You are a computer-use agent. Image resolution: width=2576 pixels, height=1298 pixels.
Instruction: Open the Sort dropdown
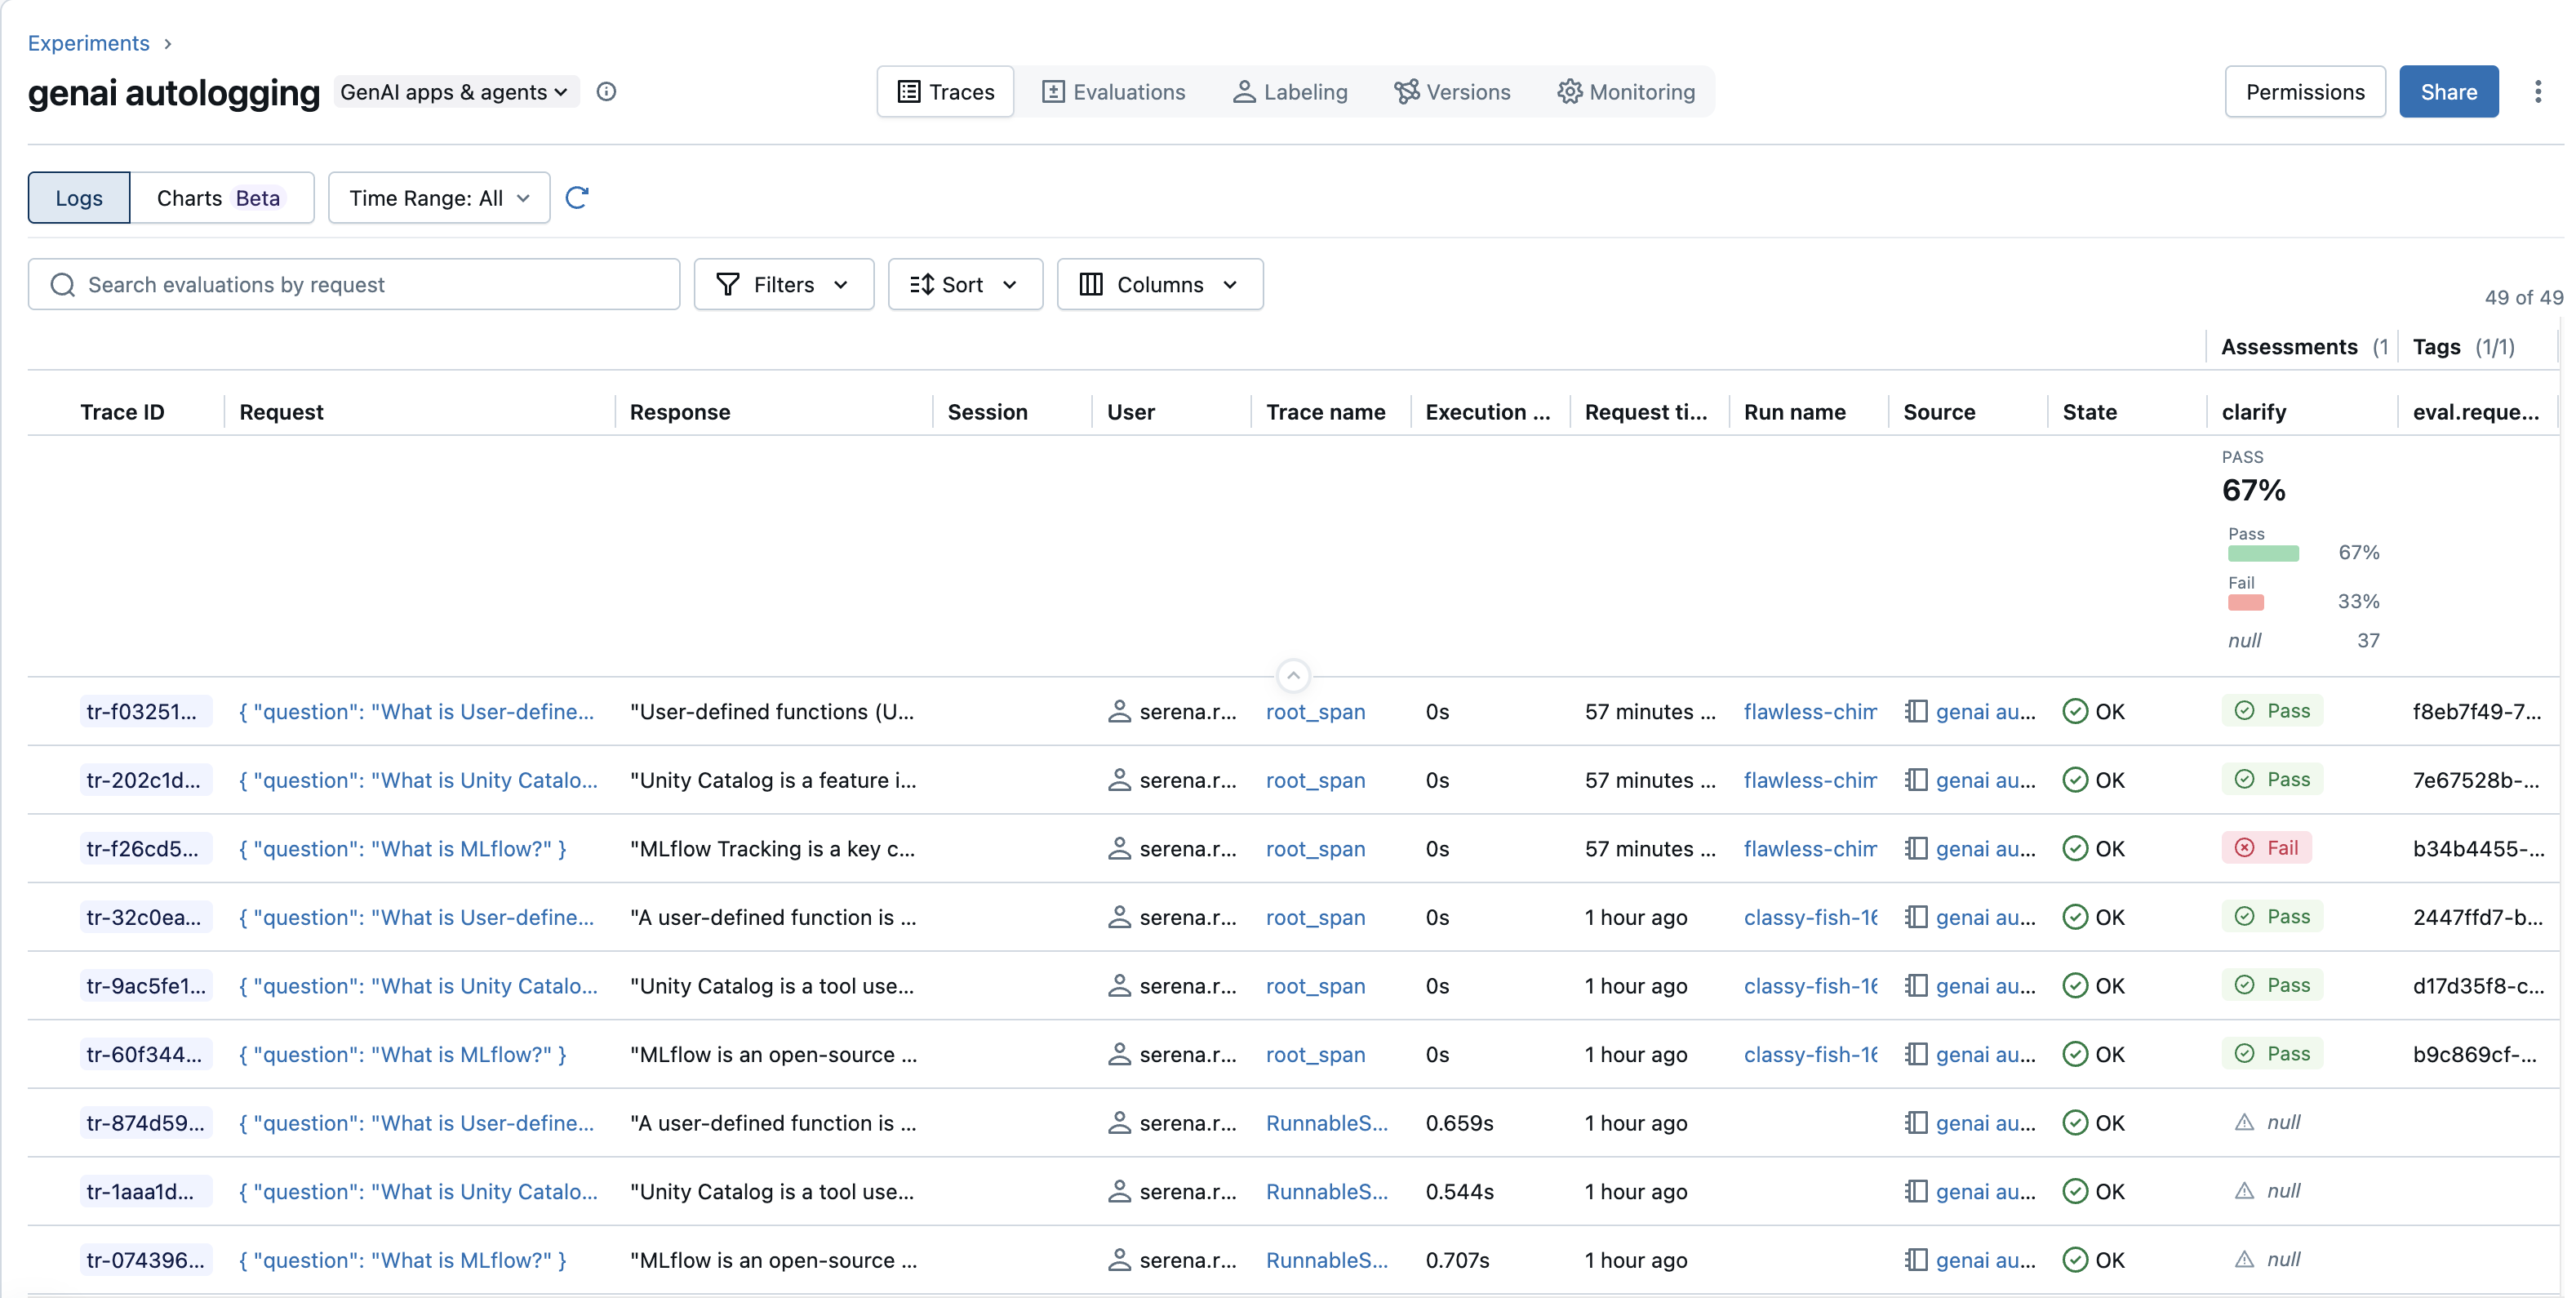coord(964,284)
